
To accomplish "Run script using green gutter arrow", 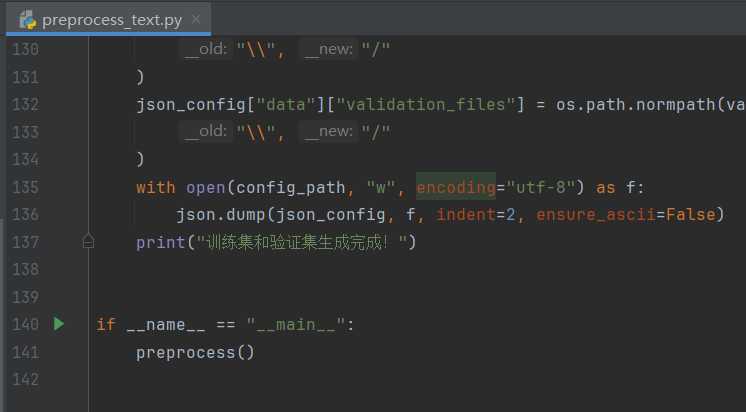I will coord(59,324).
